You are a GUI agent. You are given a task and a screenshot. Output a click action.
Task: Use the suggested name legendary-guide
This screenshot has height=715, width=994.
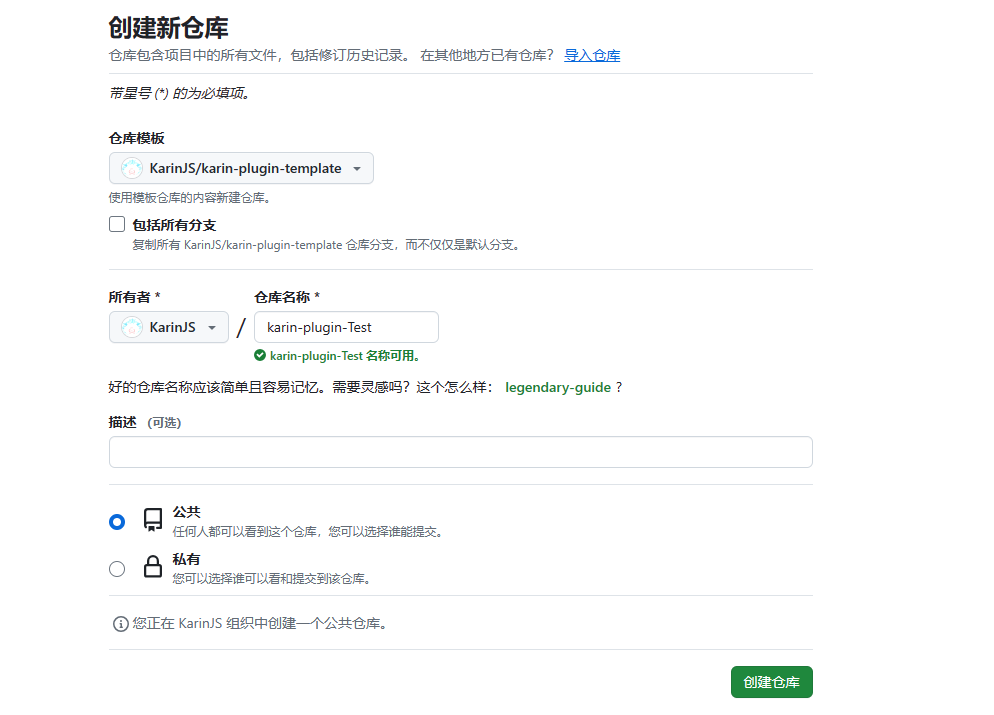[558, 387]
